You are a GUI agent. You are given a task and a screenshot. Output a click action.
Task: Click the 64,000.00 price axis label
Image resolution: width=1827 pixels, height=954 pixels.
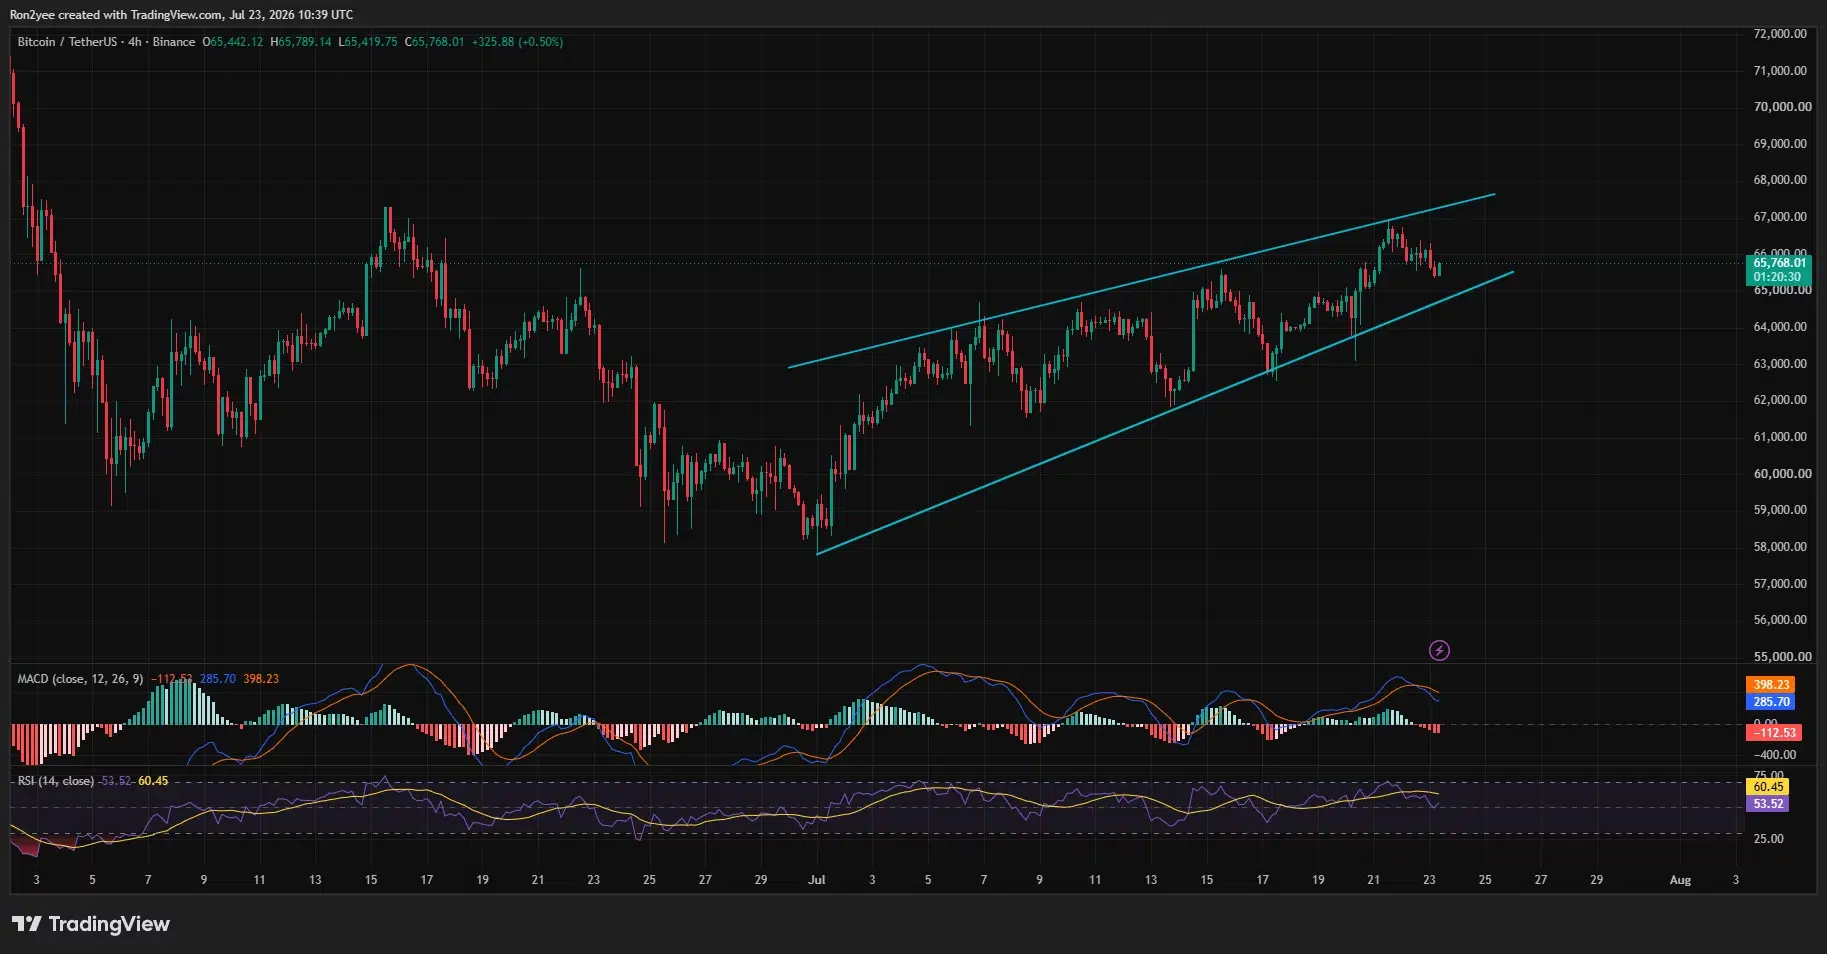1780,327
